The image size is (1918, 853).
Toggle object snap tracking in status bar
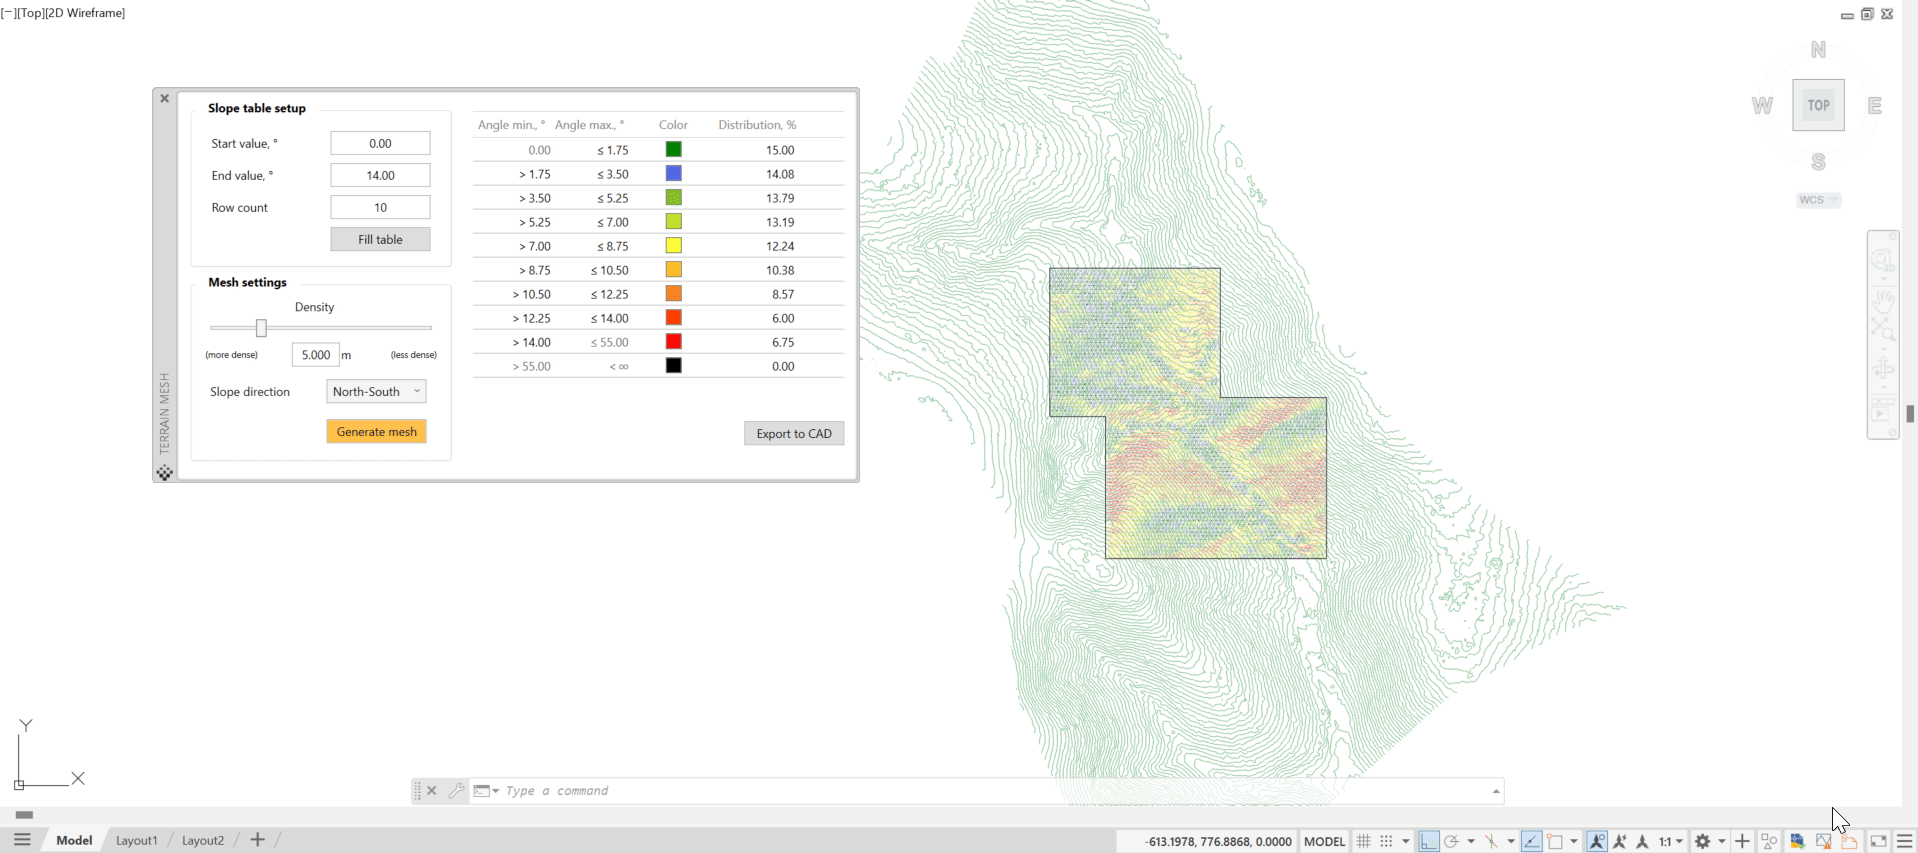[x=1532, y=841]
